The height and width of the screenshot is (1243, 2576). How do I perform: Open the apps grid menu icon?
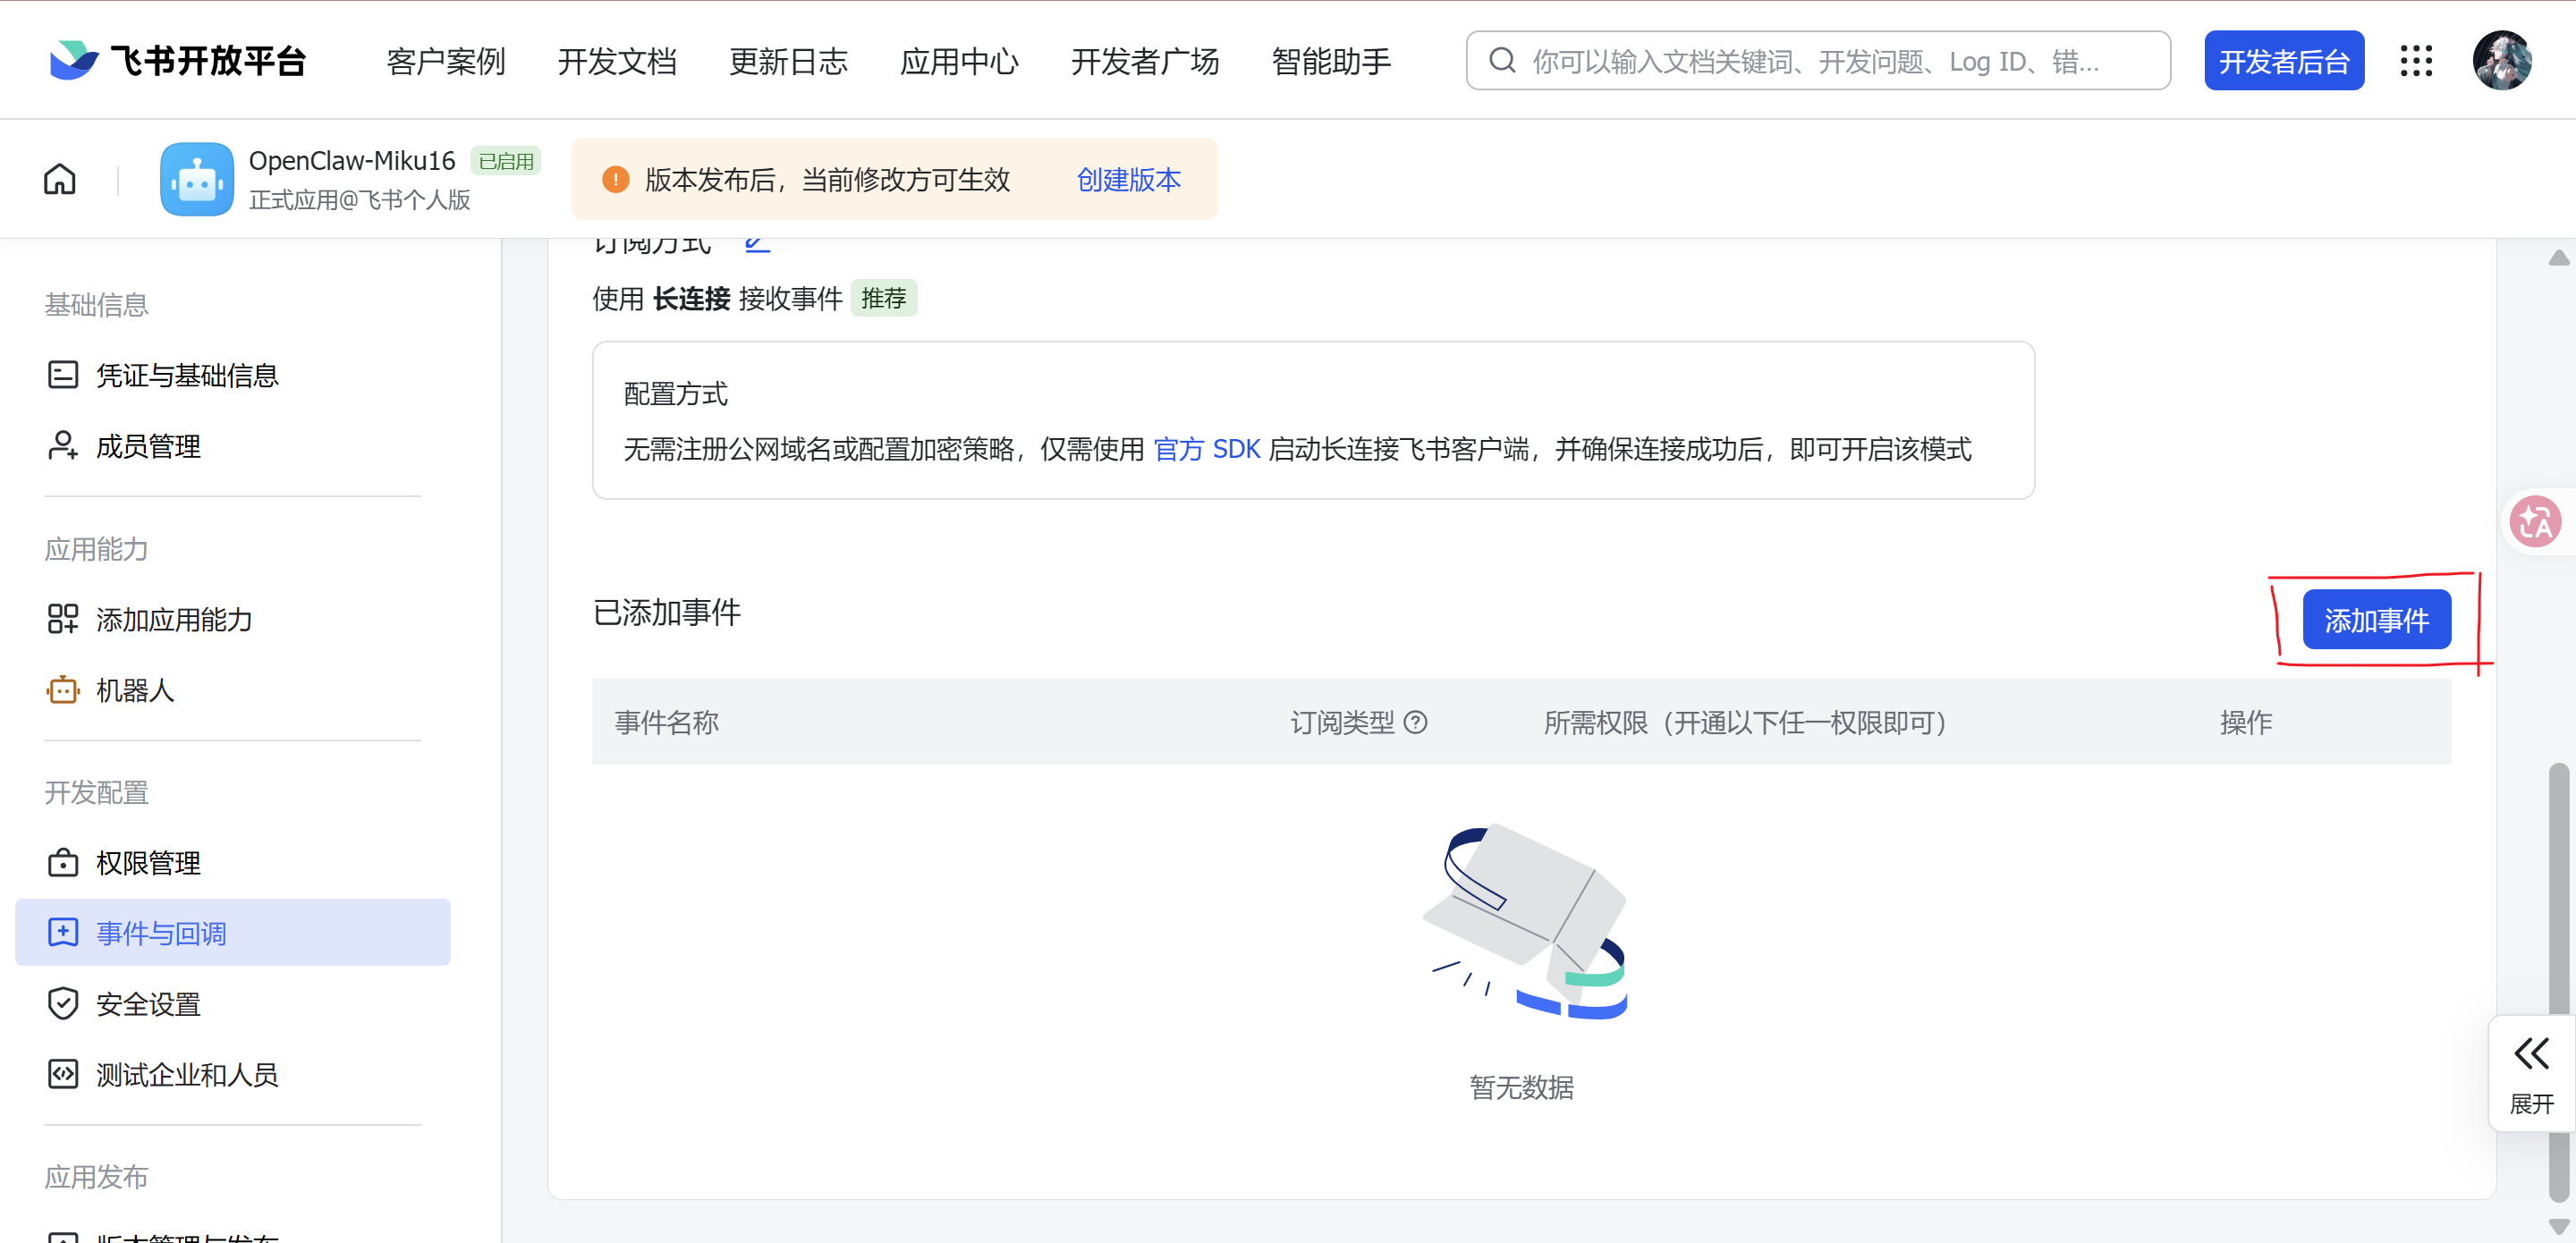tap(2416, 61)
